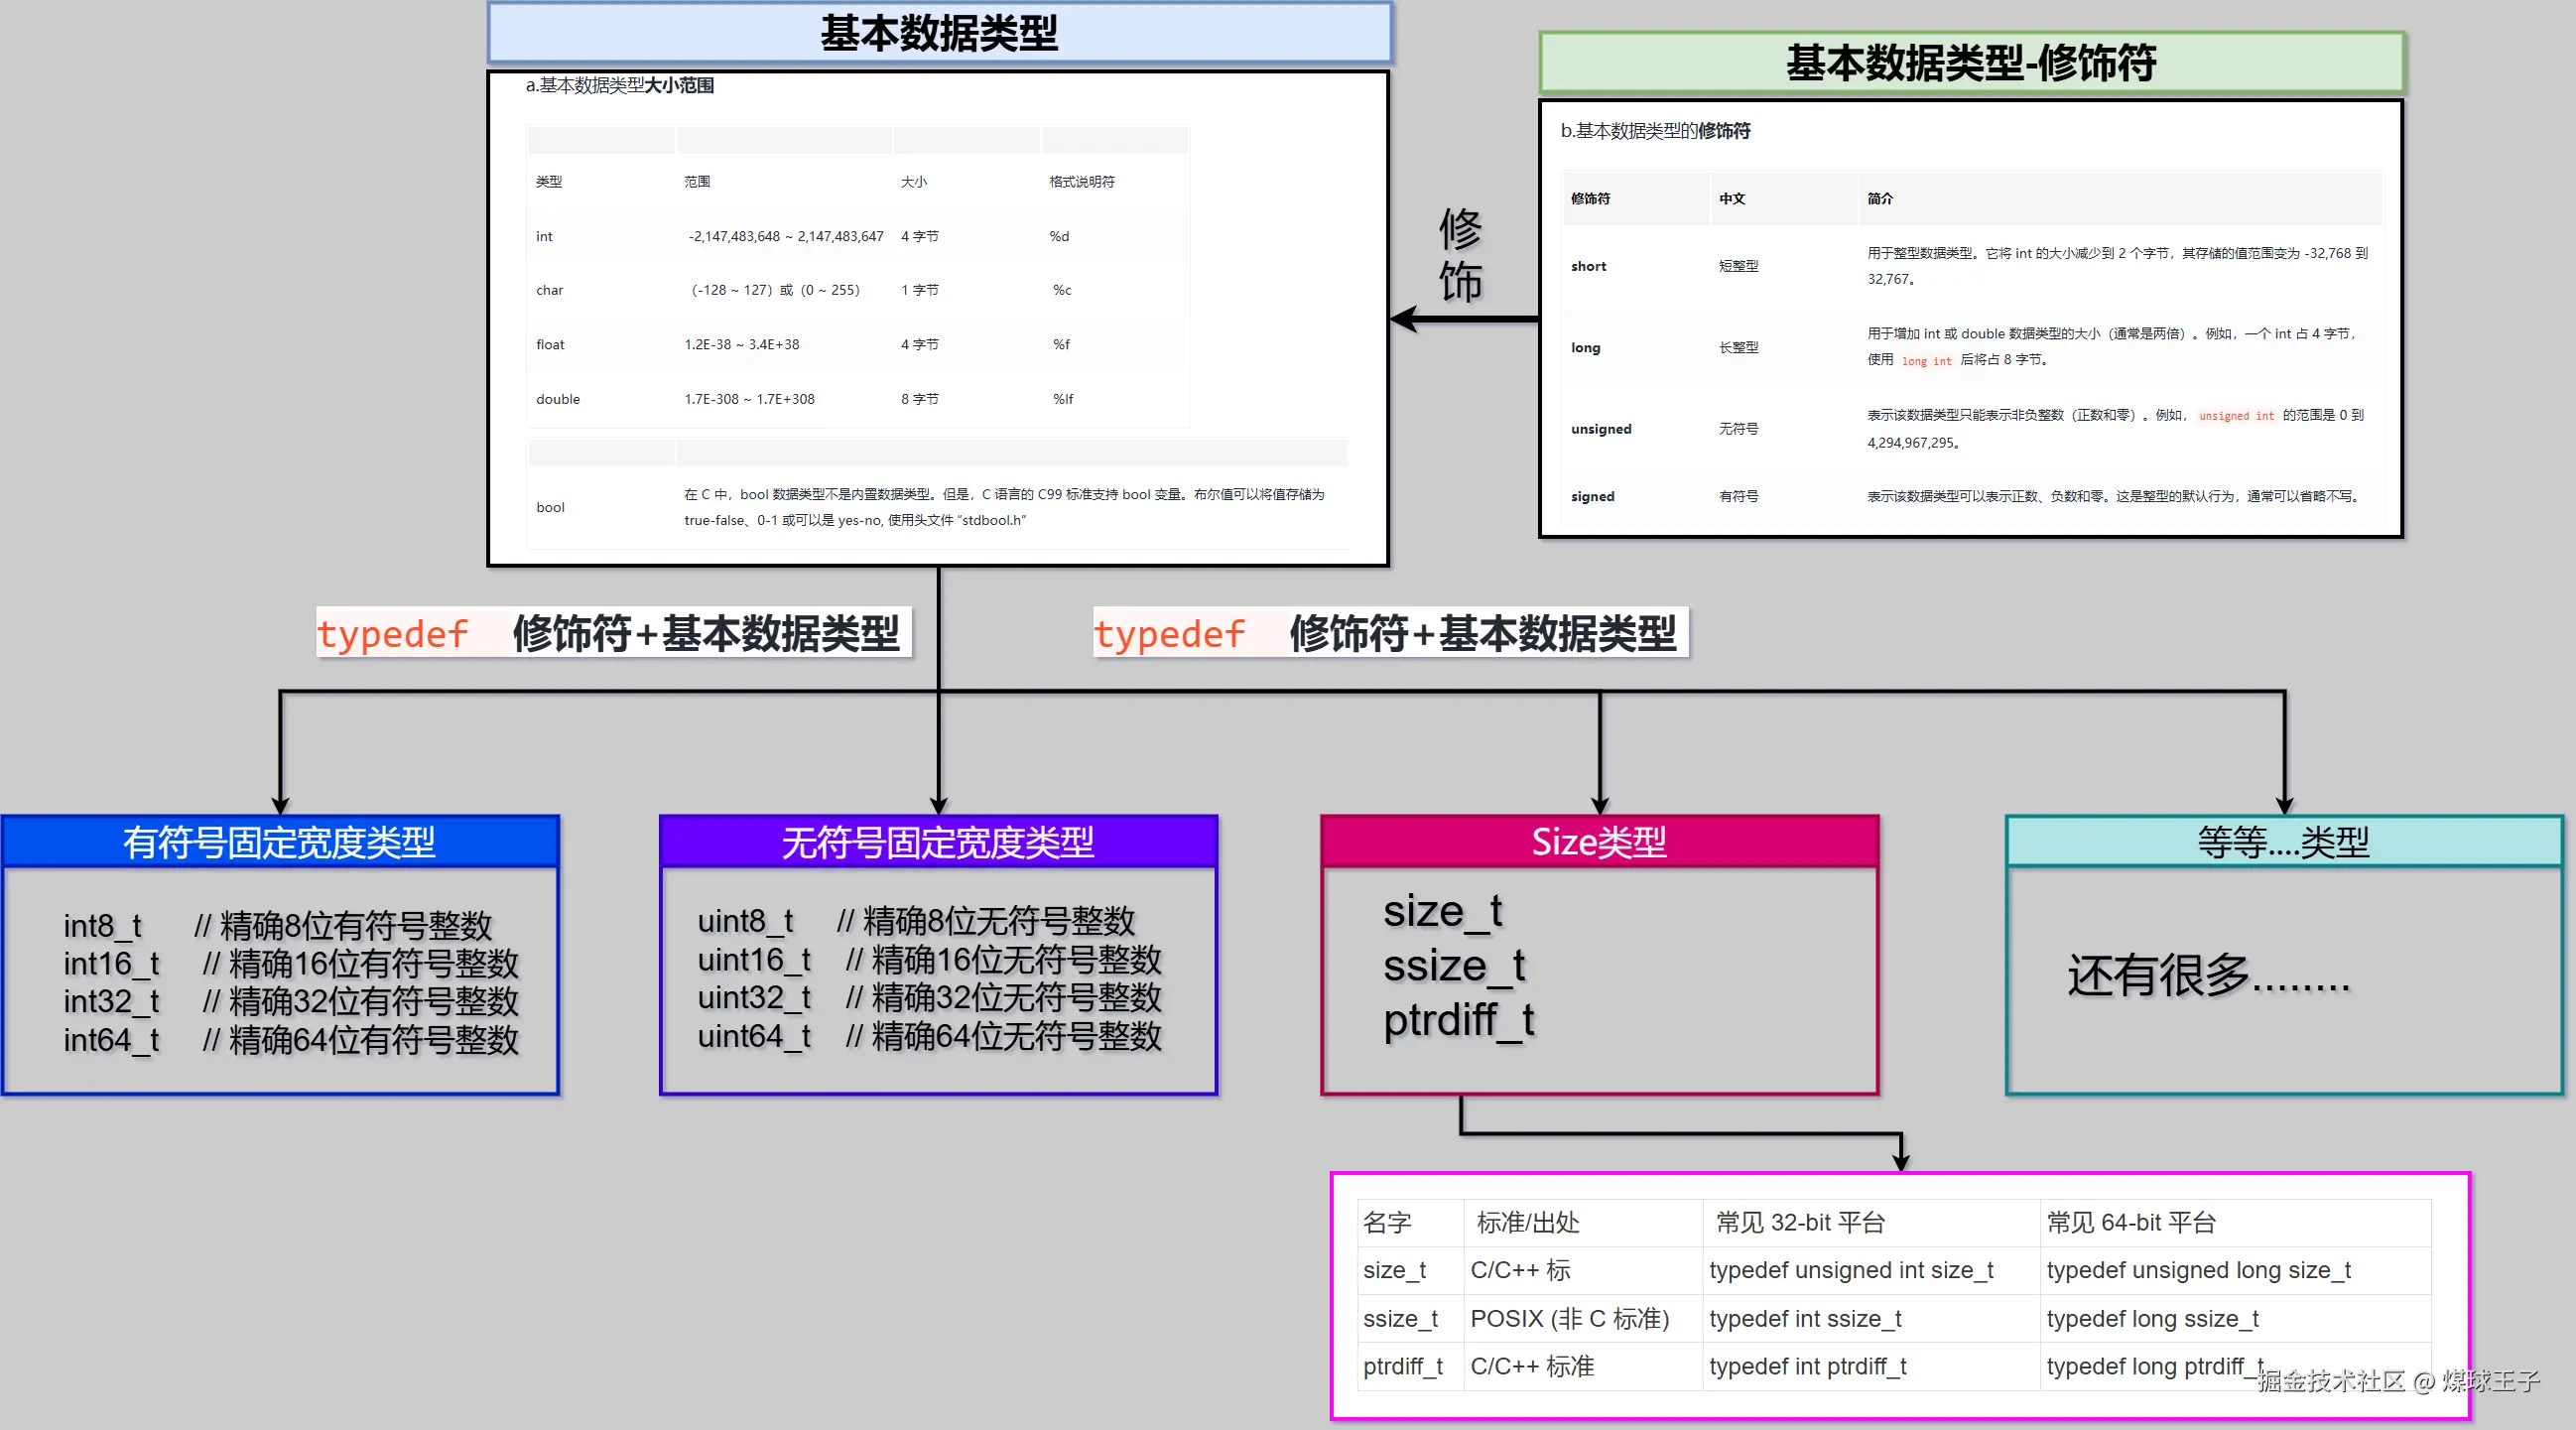Click the int64_t type entry
This screenshot has width=2576, height=1430.
pos(110,1040)
